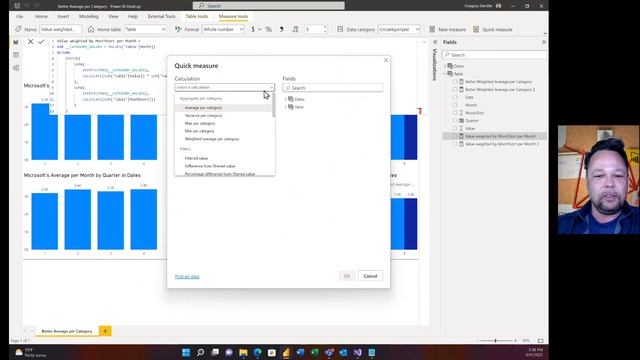
Task: Open the Select a calculation dropdown
Action: click(224, 87)
